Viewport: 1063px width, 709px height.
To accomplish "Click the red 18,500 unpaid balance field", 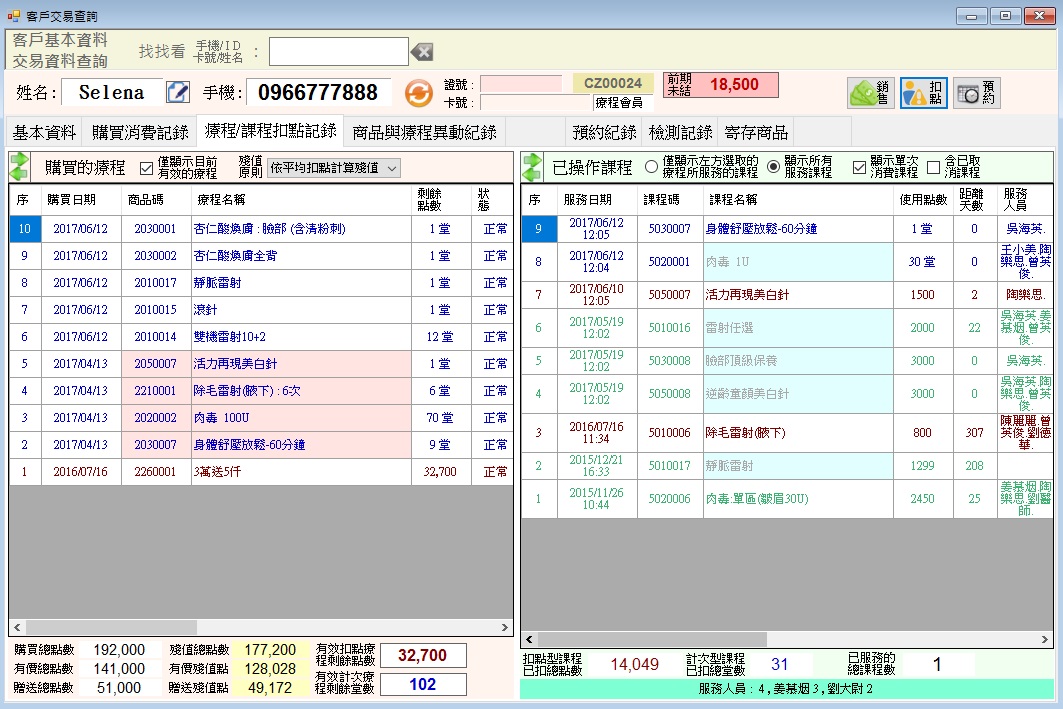I will click(x=734, y=85).
